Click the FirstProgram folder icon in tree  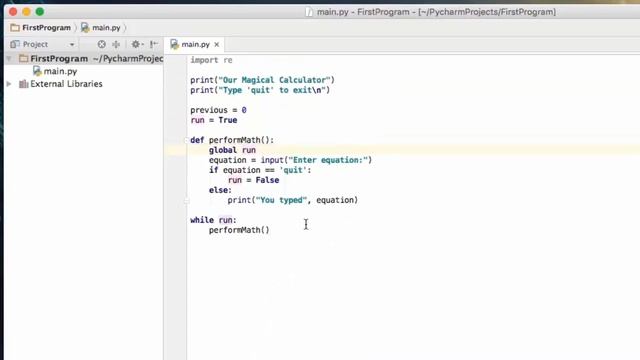point(24,58)
